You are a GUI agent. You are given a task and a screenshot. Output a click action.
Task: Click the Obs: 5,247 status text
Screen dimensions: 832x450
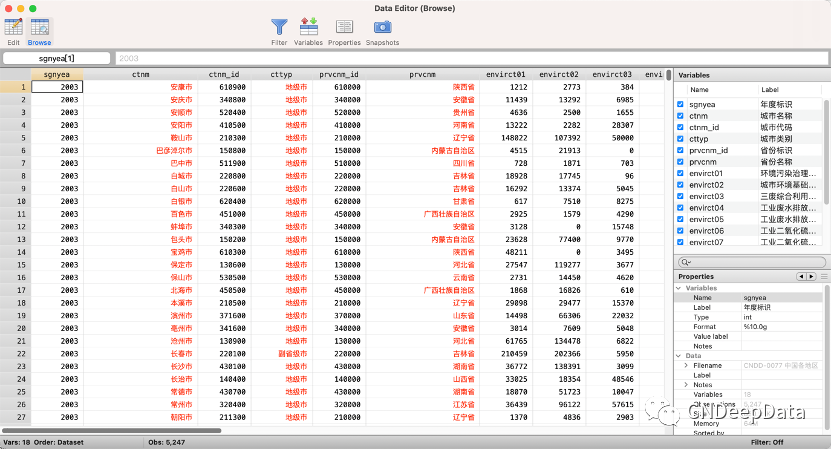167,442
